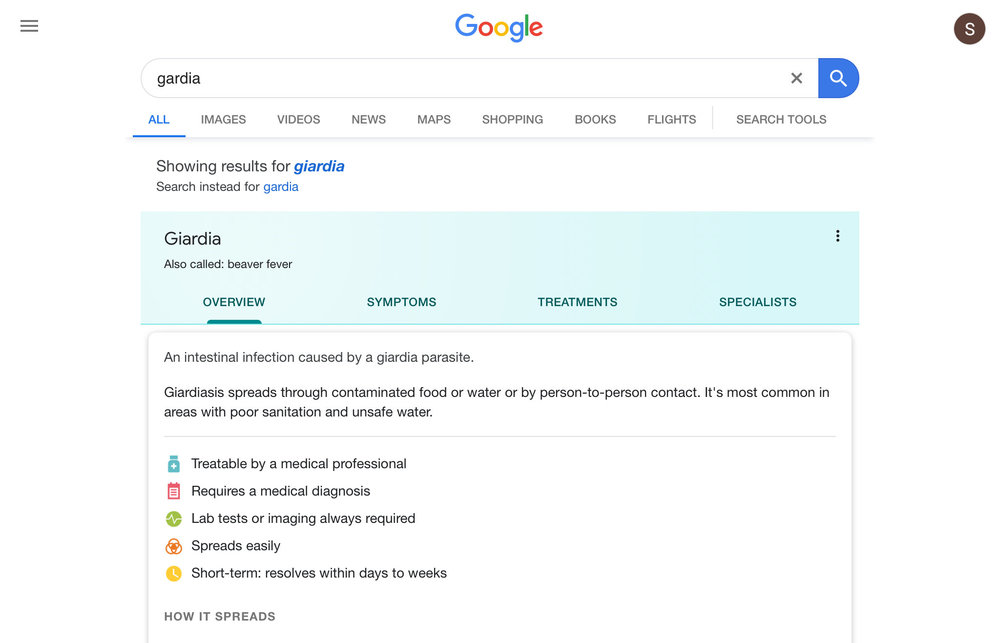Select the Treatments tab
This screenshot has height=643, width=1000.
pyautogui.click(x=577, y=302)
